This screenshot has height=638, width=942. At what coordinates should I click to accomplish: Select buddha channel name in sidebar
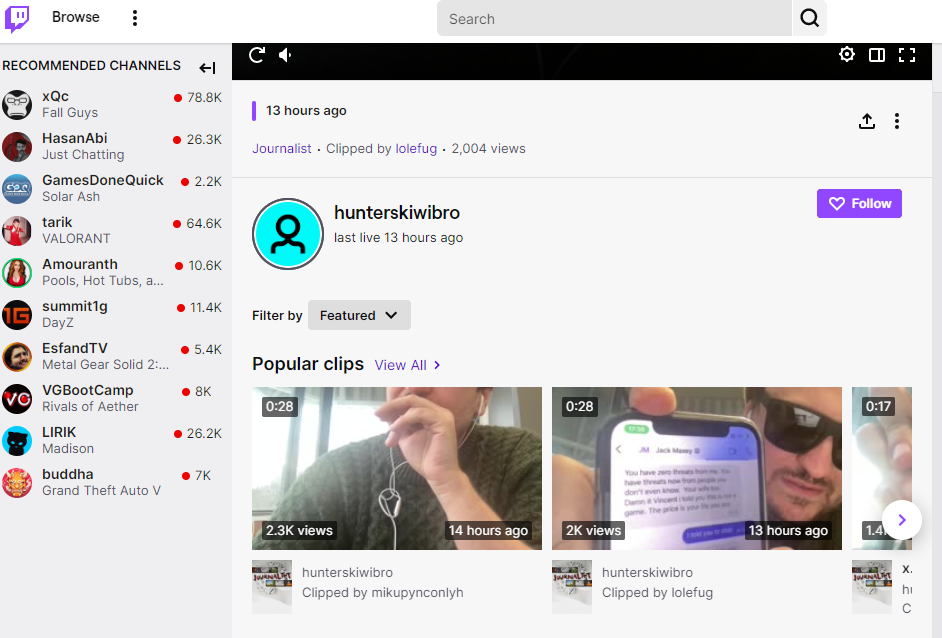click(68, 475)
